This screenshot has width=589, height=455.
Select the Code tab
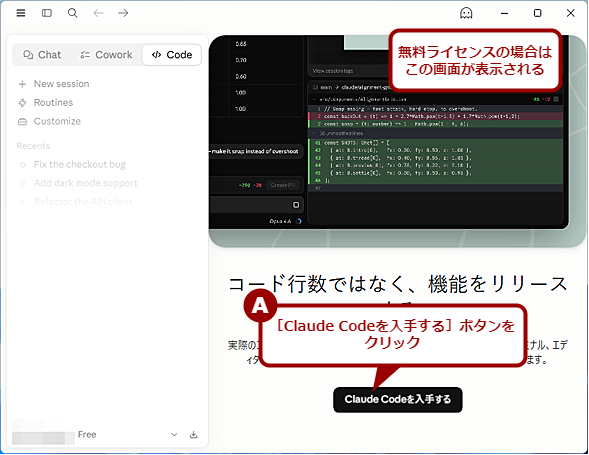[172, 55]
